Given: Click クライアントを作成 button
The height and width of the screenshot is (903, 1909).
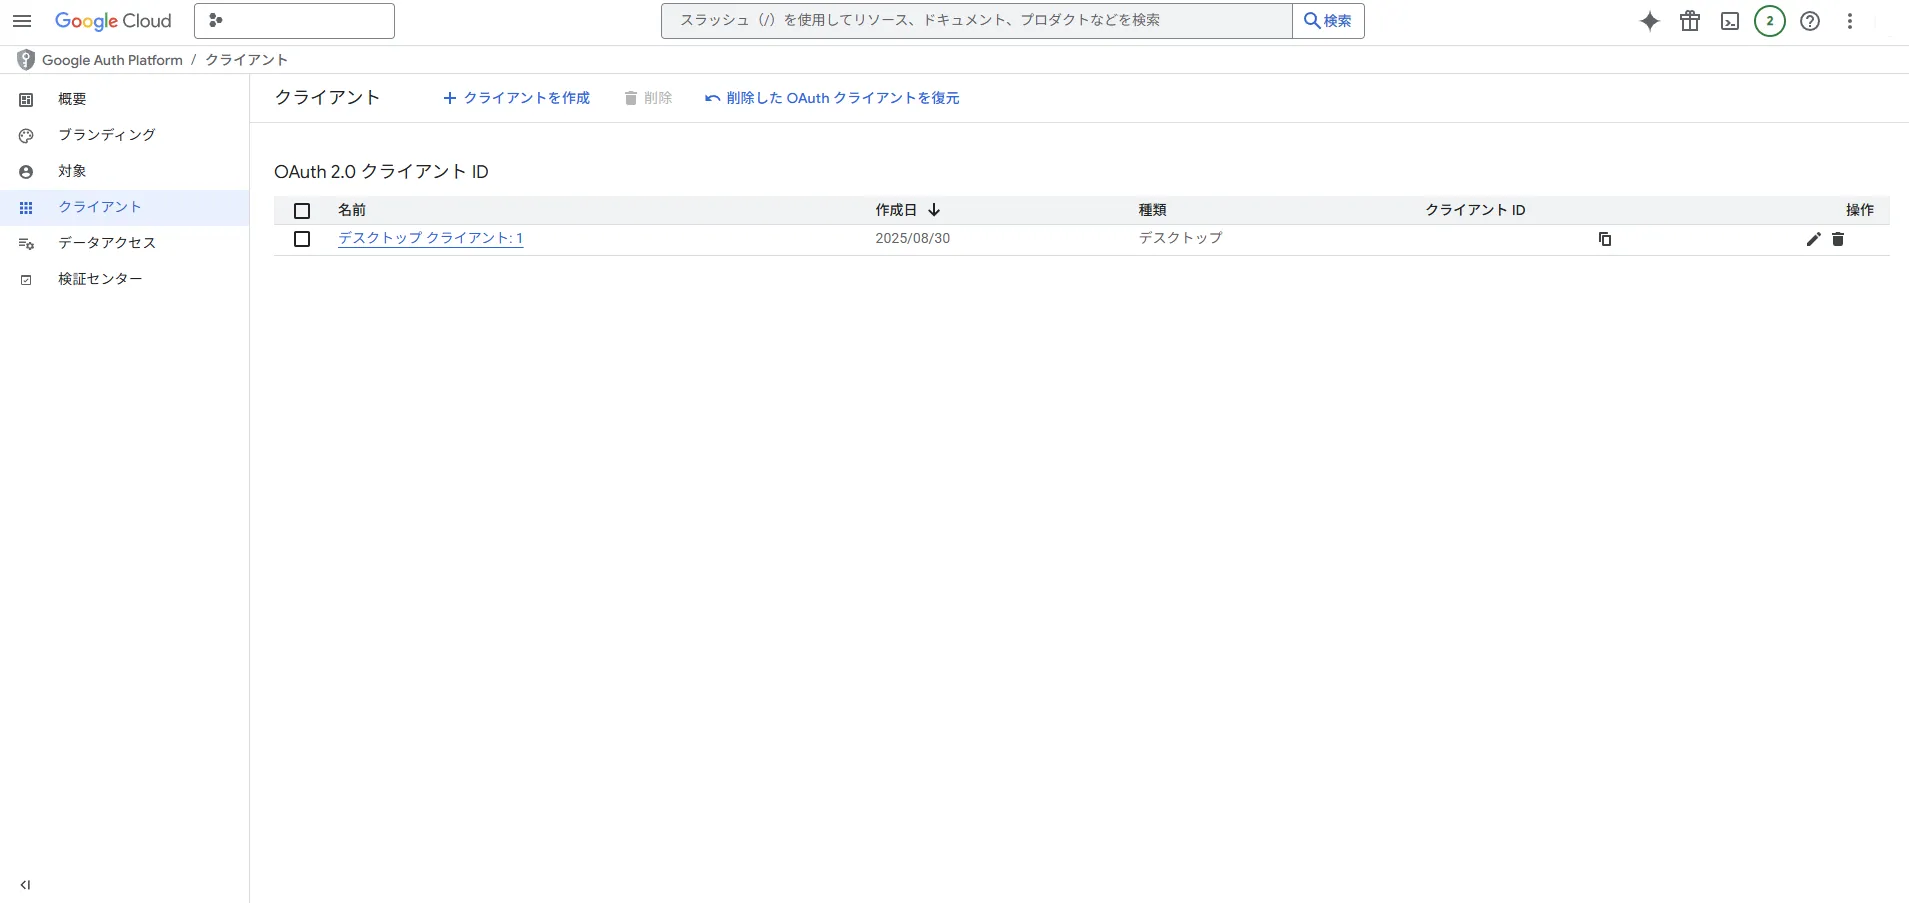Looking at the screenshot, I should 516,98.
